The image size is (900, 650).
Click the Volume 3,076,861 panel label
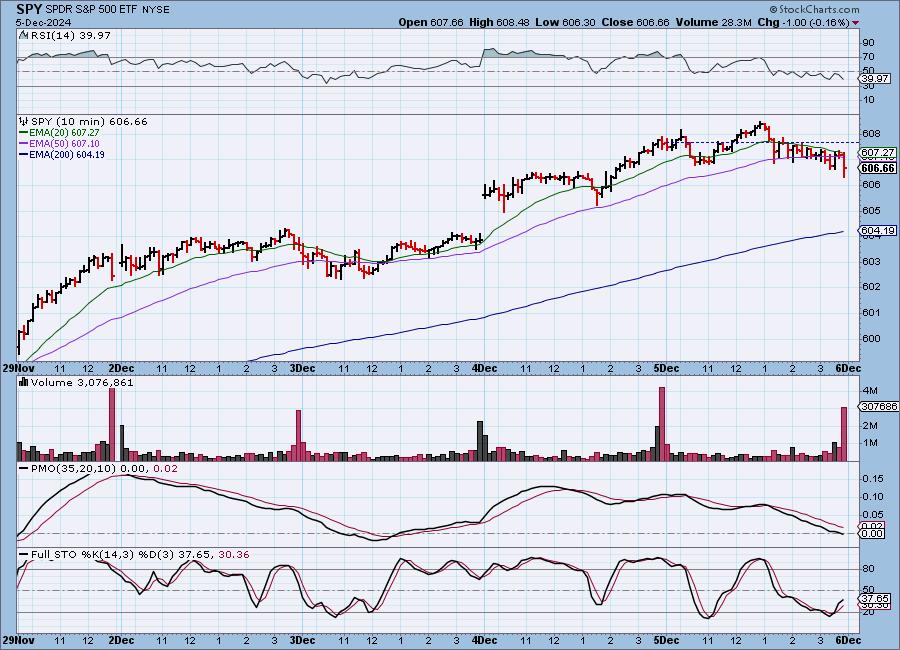[82, 382]
